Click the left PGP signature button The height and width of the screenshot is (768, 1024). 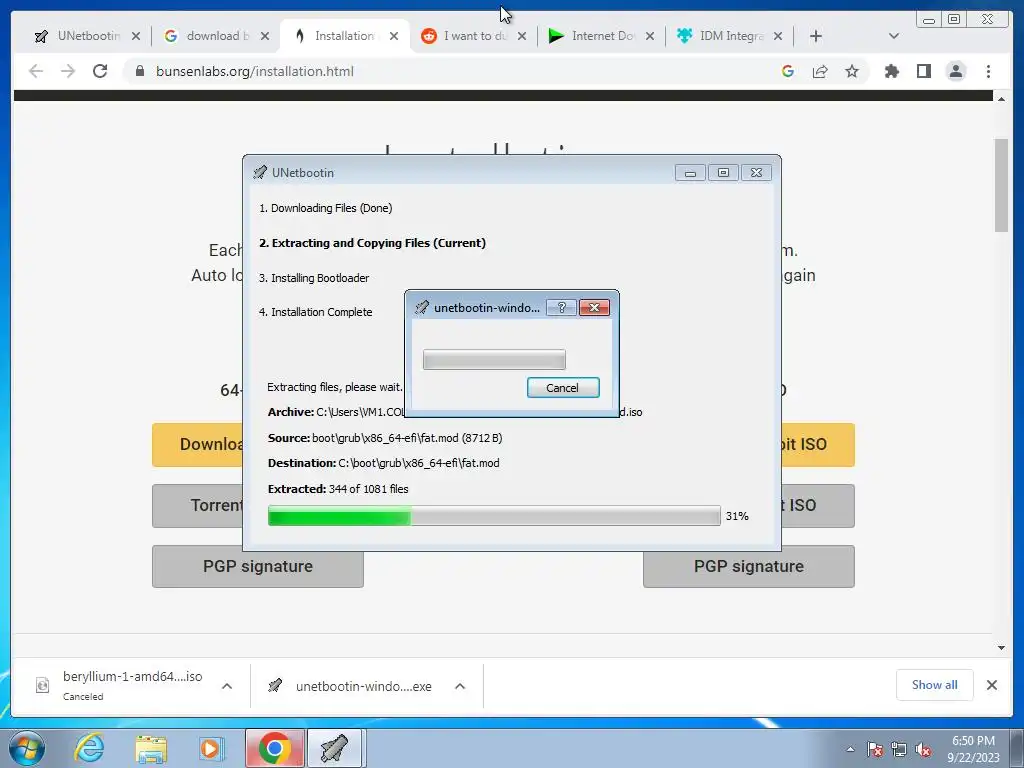(258, 566)
